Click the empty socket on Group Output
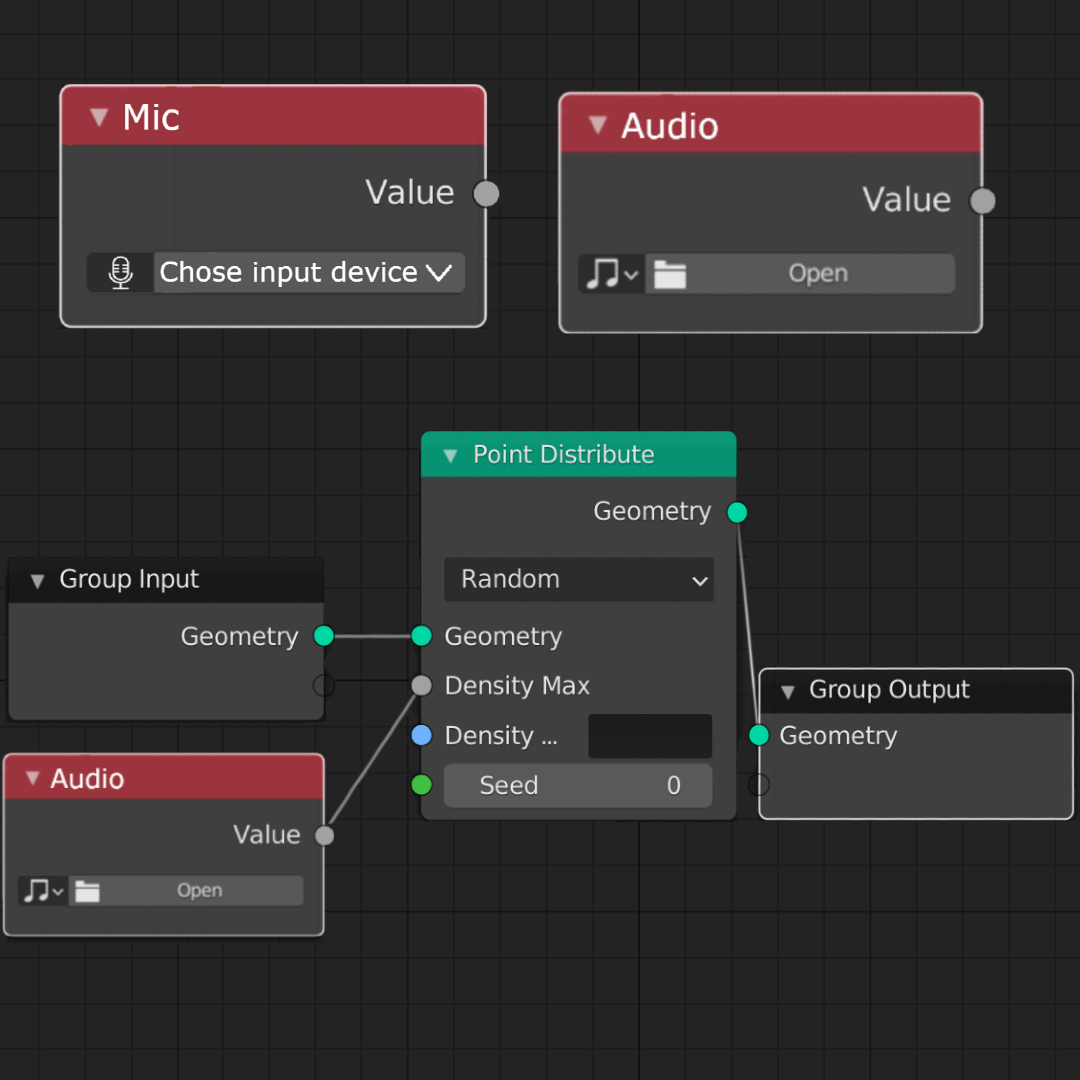This screenshot has height=1080, width=1080. coord(758,785)
